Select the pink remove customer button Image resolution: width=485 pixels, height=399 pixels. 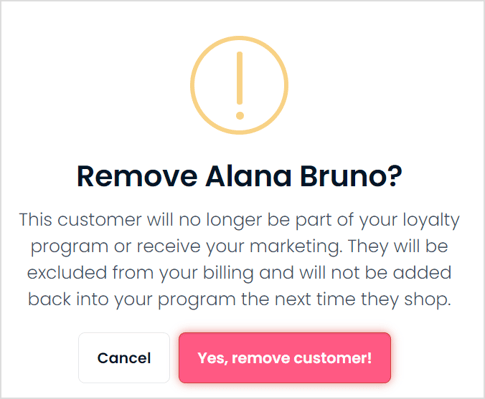285,358
